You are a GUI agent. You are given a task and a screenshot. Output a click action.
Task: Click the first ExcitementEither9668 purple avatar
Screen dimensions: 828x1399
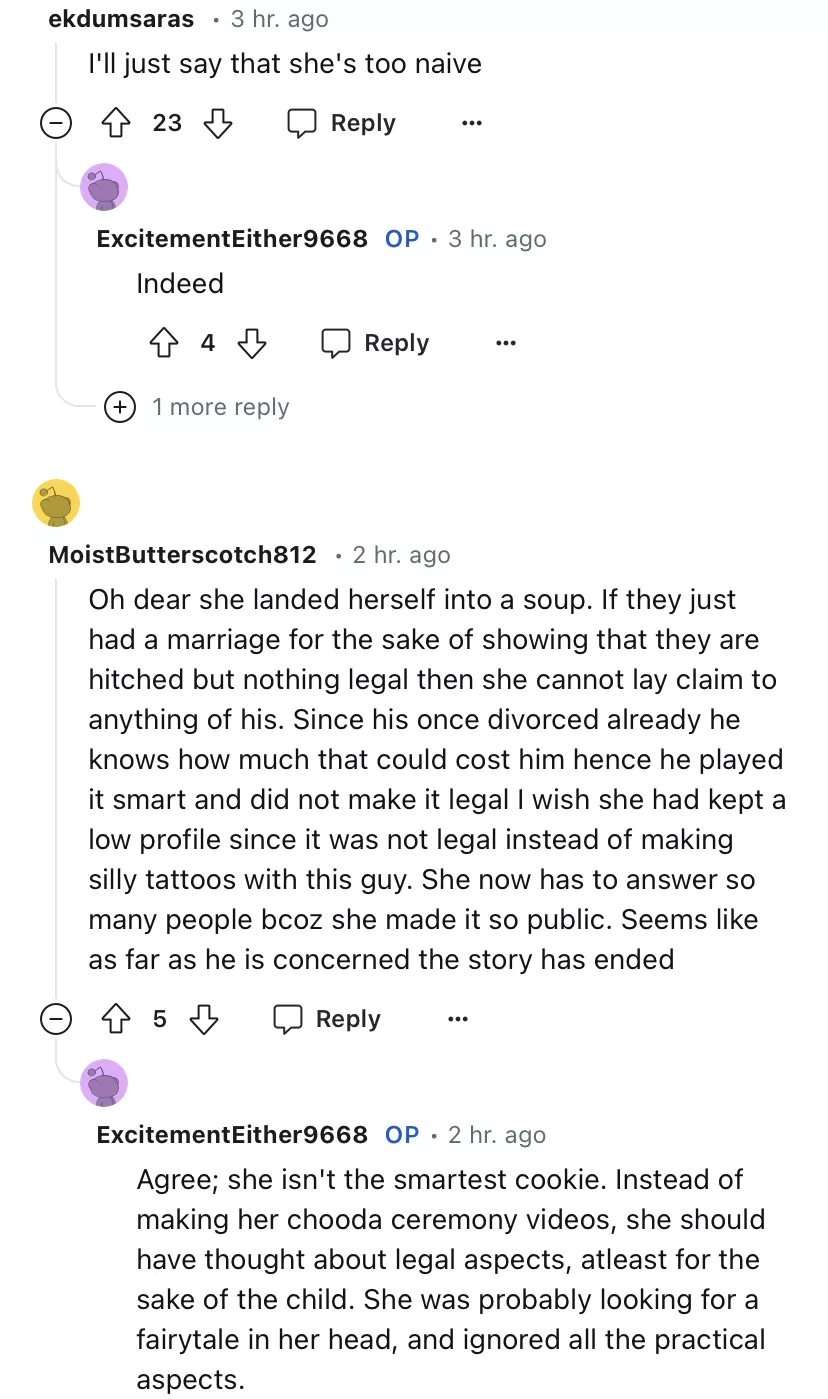click(104, 187)
